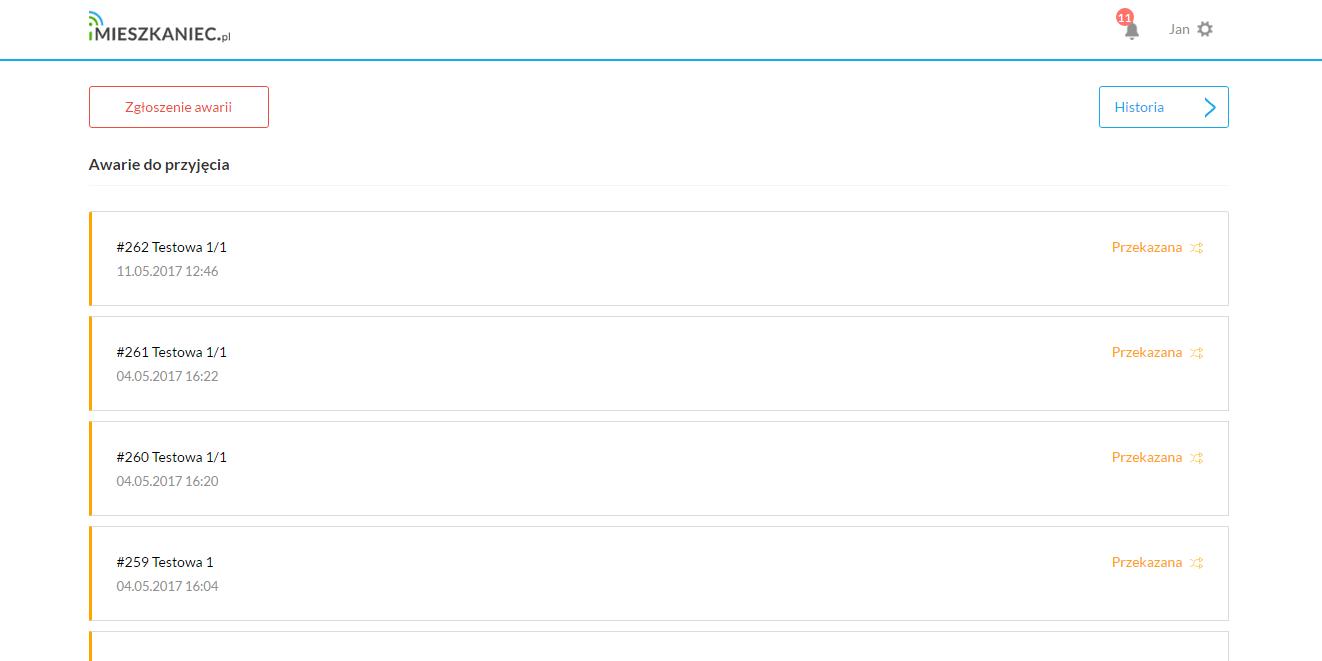Click Przekazana status on entry #259
Viewport: 1322px width, 661px height.
pos(1146,562)
